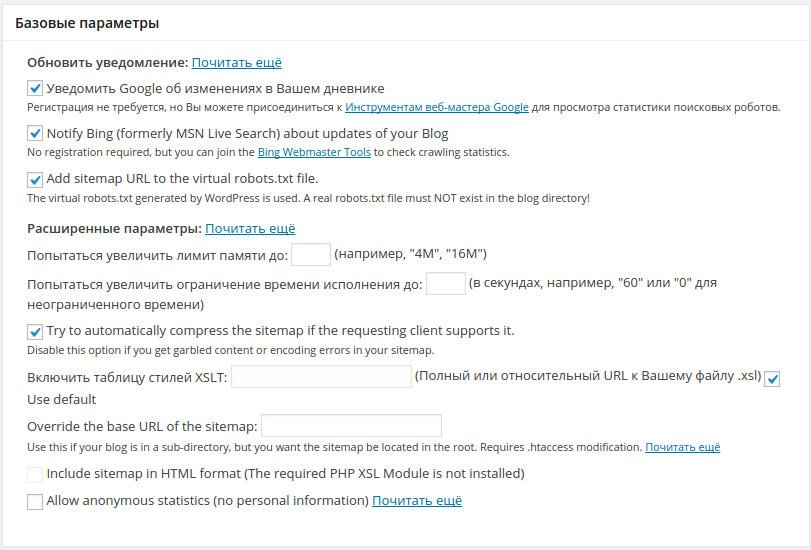Click the Use default label text
This screenshot has height=550, width=811.
62,399
